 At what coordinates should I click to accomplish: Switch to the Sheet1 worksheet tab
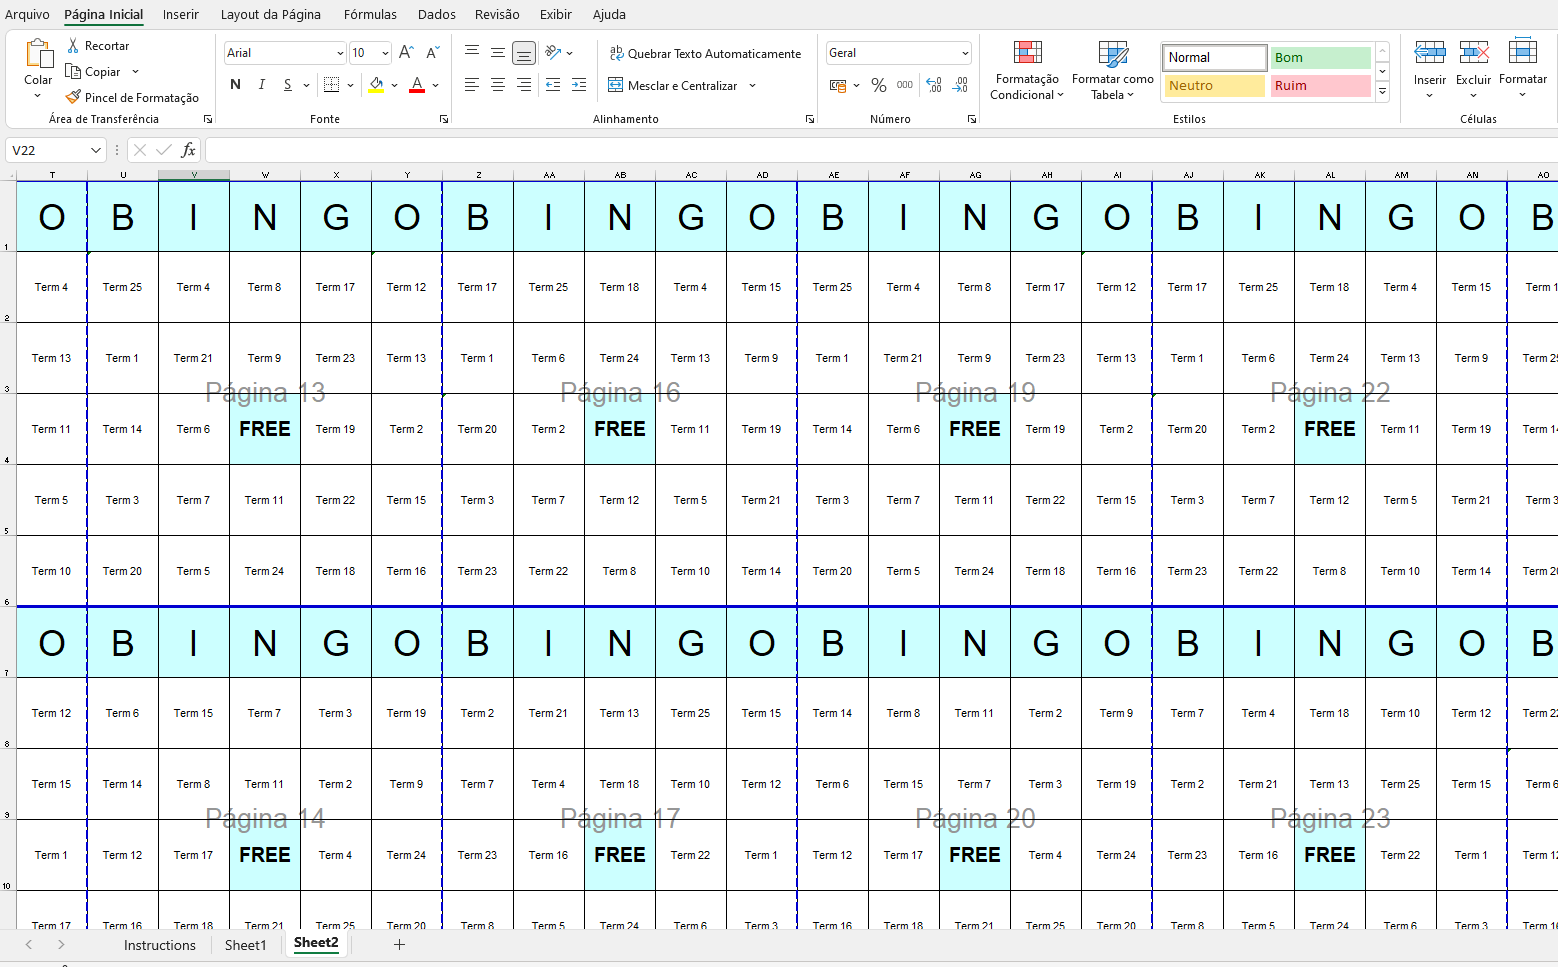click(x=245, y=945)
